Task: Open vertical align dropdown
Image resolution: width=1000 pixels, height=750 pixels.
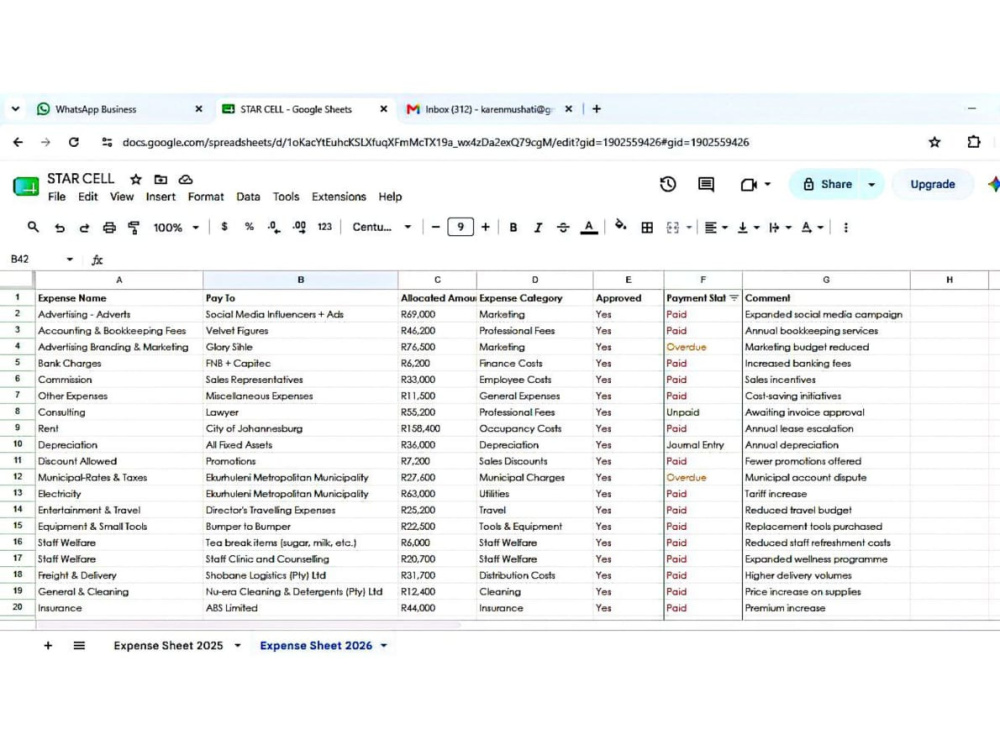Action: click(x=747, y=228)
